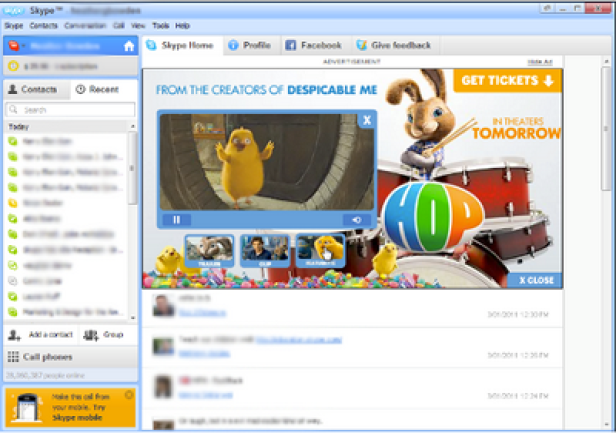Screen dimensions: 616x433
Task: Select the Contacts tab in the sidebar
Action: [36, 90]
